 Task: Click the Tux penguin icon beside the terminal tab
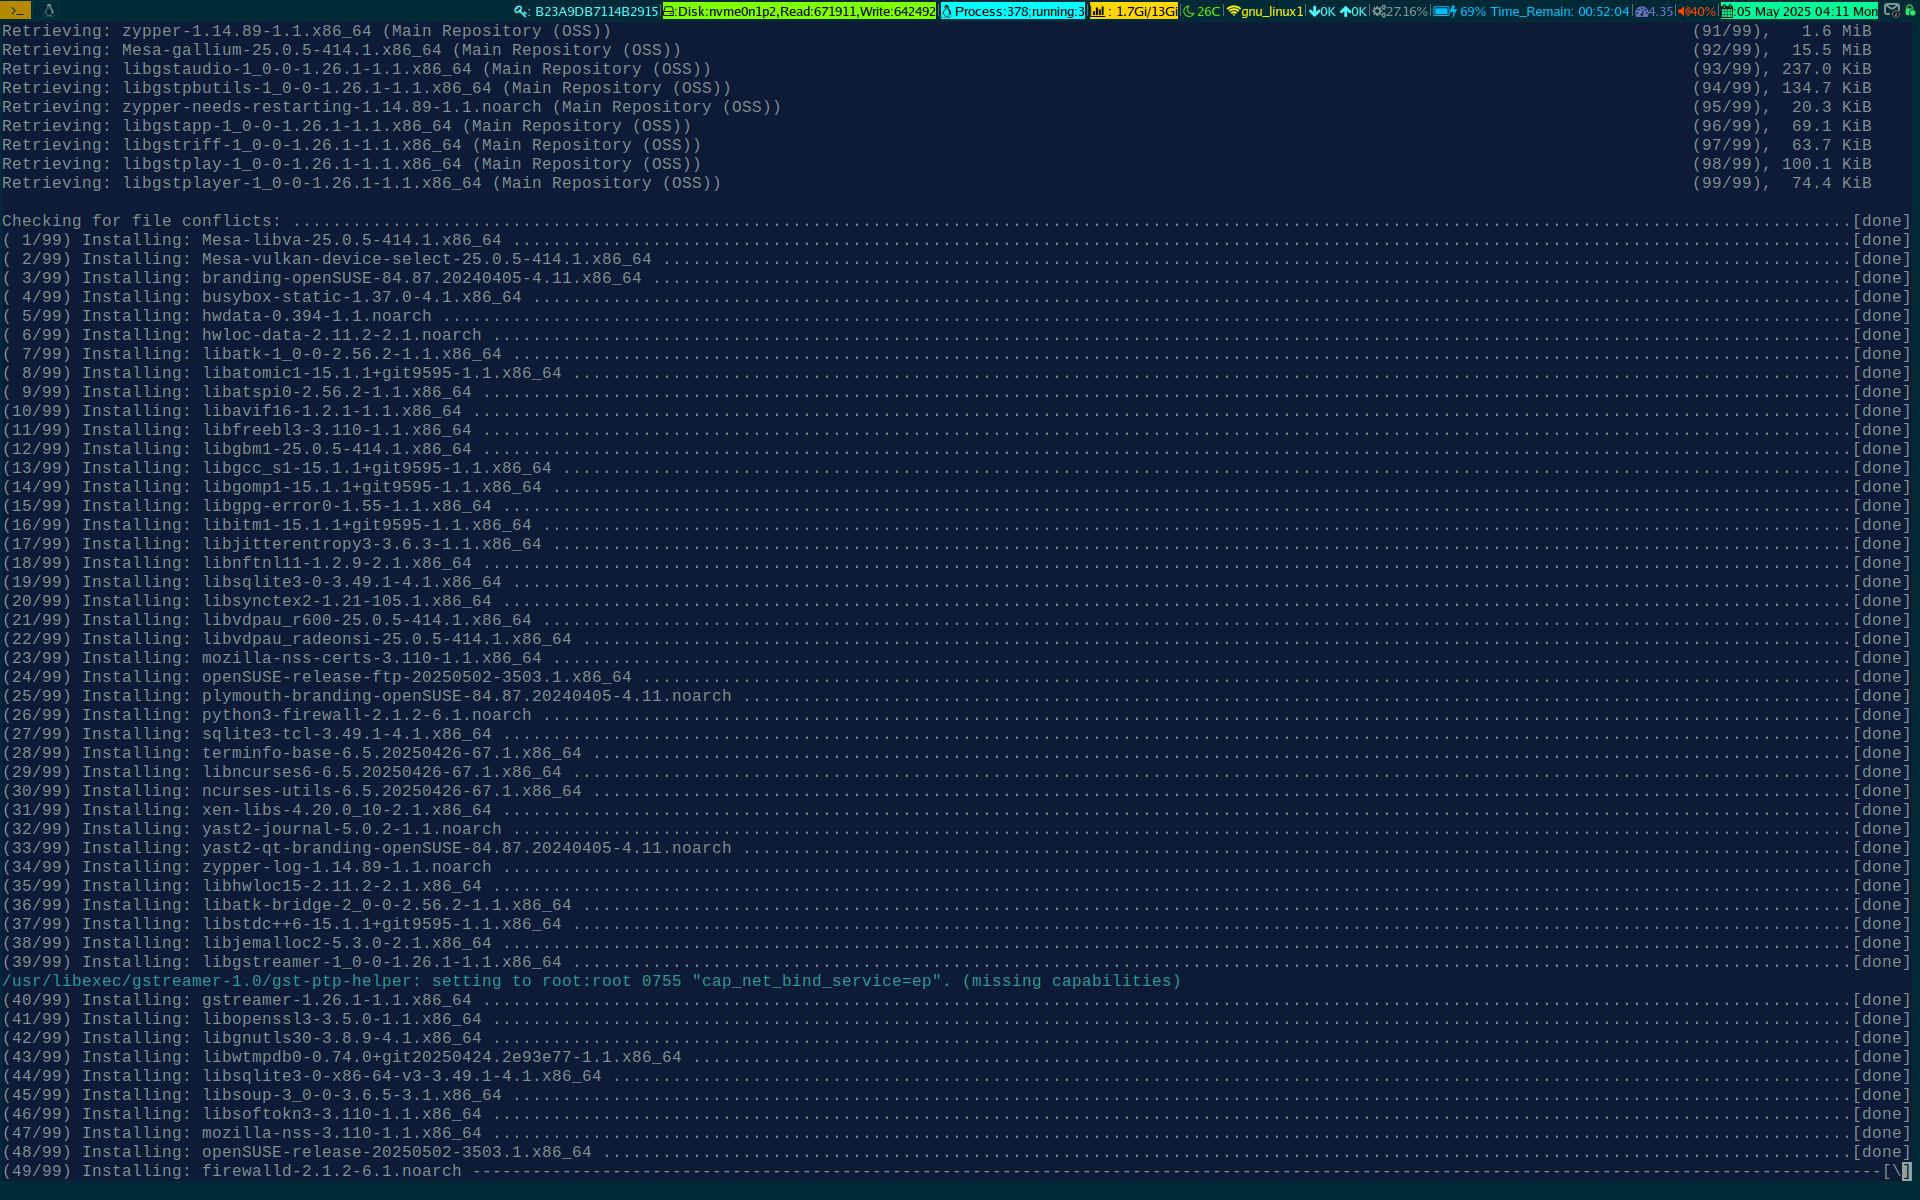[48, 10]
